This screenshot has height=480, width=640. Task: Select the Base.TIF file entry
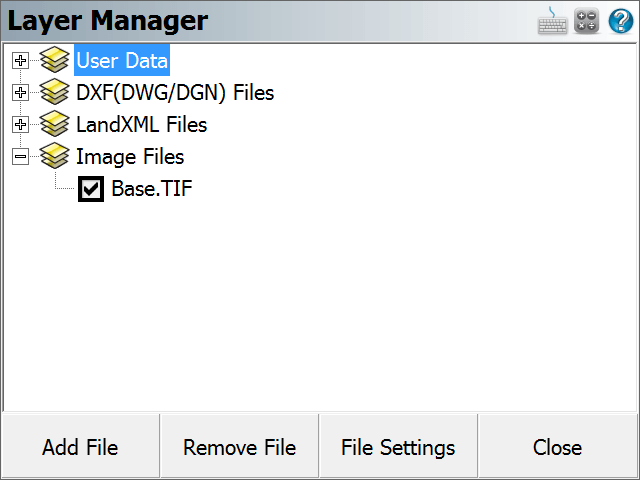[x=152, y=188]
